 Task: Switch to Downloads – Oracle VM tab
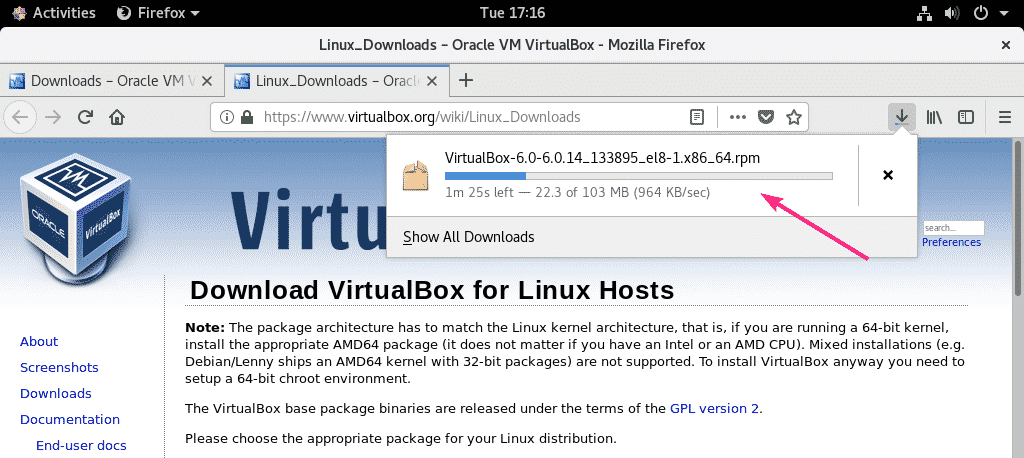(112, 81)
